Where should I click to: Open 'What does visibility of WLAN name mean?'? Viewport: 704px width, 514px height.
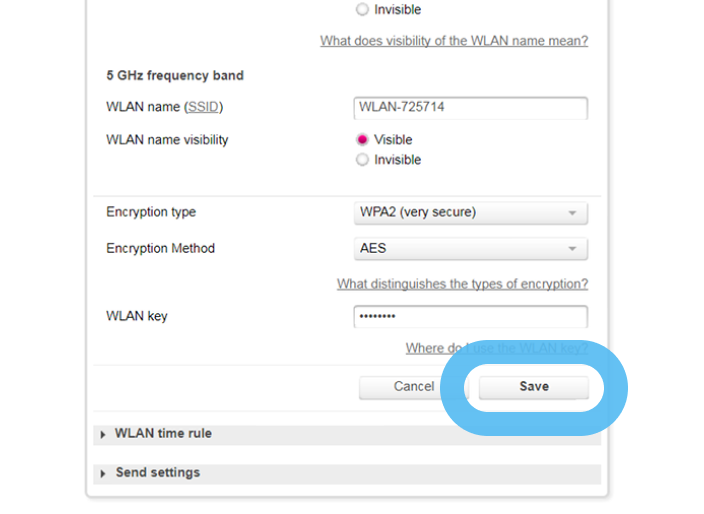pos(453,41)
